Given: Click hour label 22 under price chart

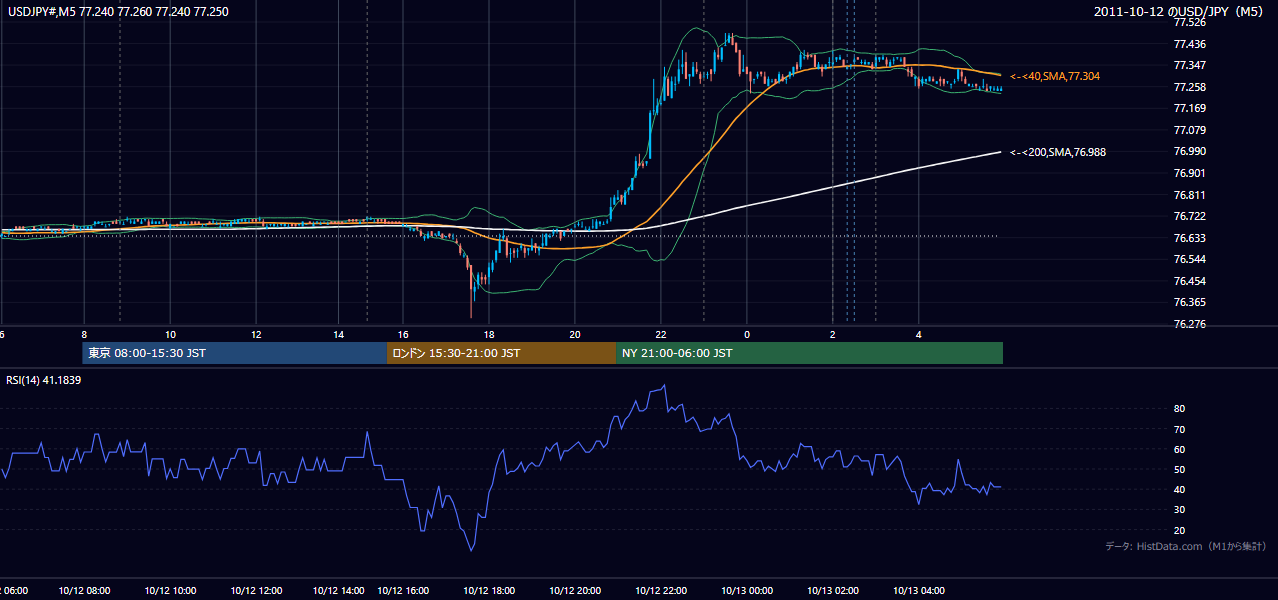Looking at the screenshot, I should [x=661, y=334].
